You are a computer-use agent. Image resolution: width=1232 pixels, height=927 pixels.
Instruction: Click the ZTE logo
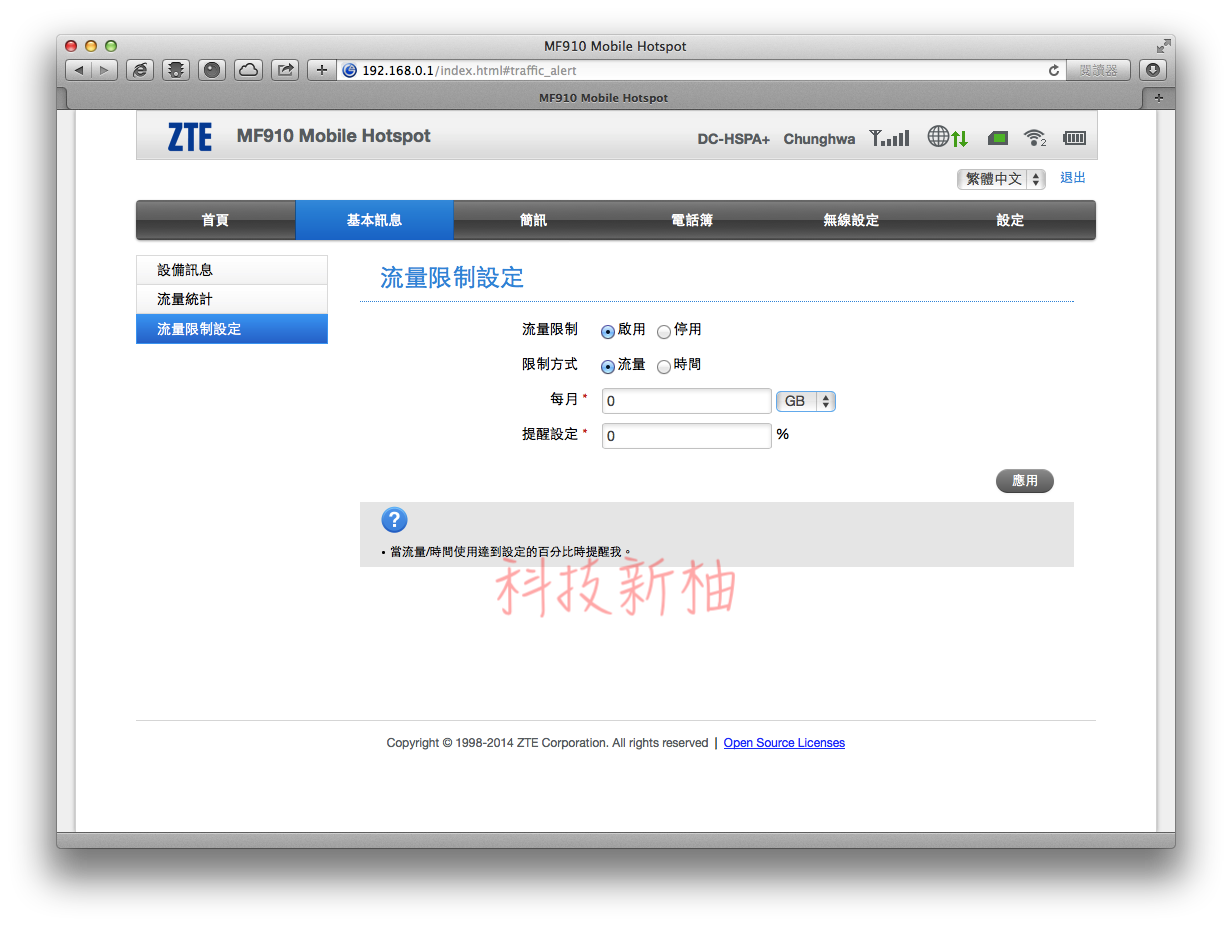click(x=189, y=136)
